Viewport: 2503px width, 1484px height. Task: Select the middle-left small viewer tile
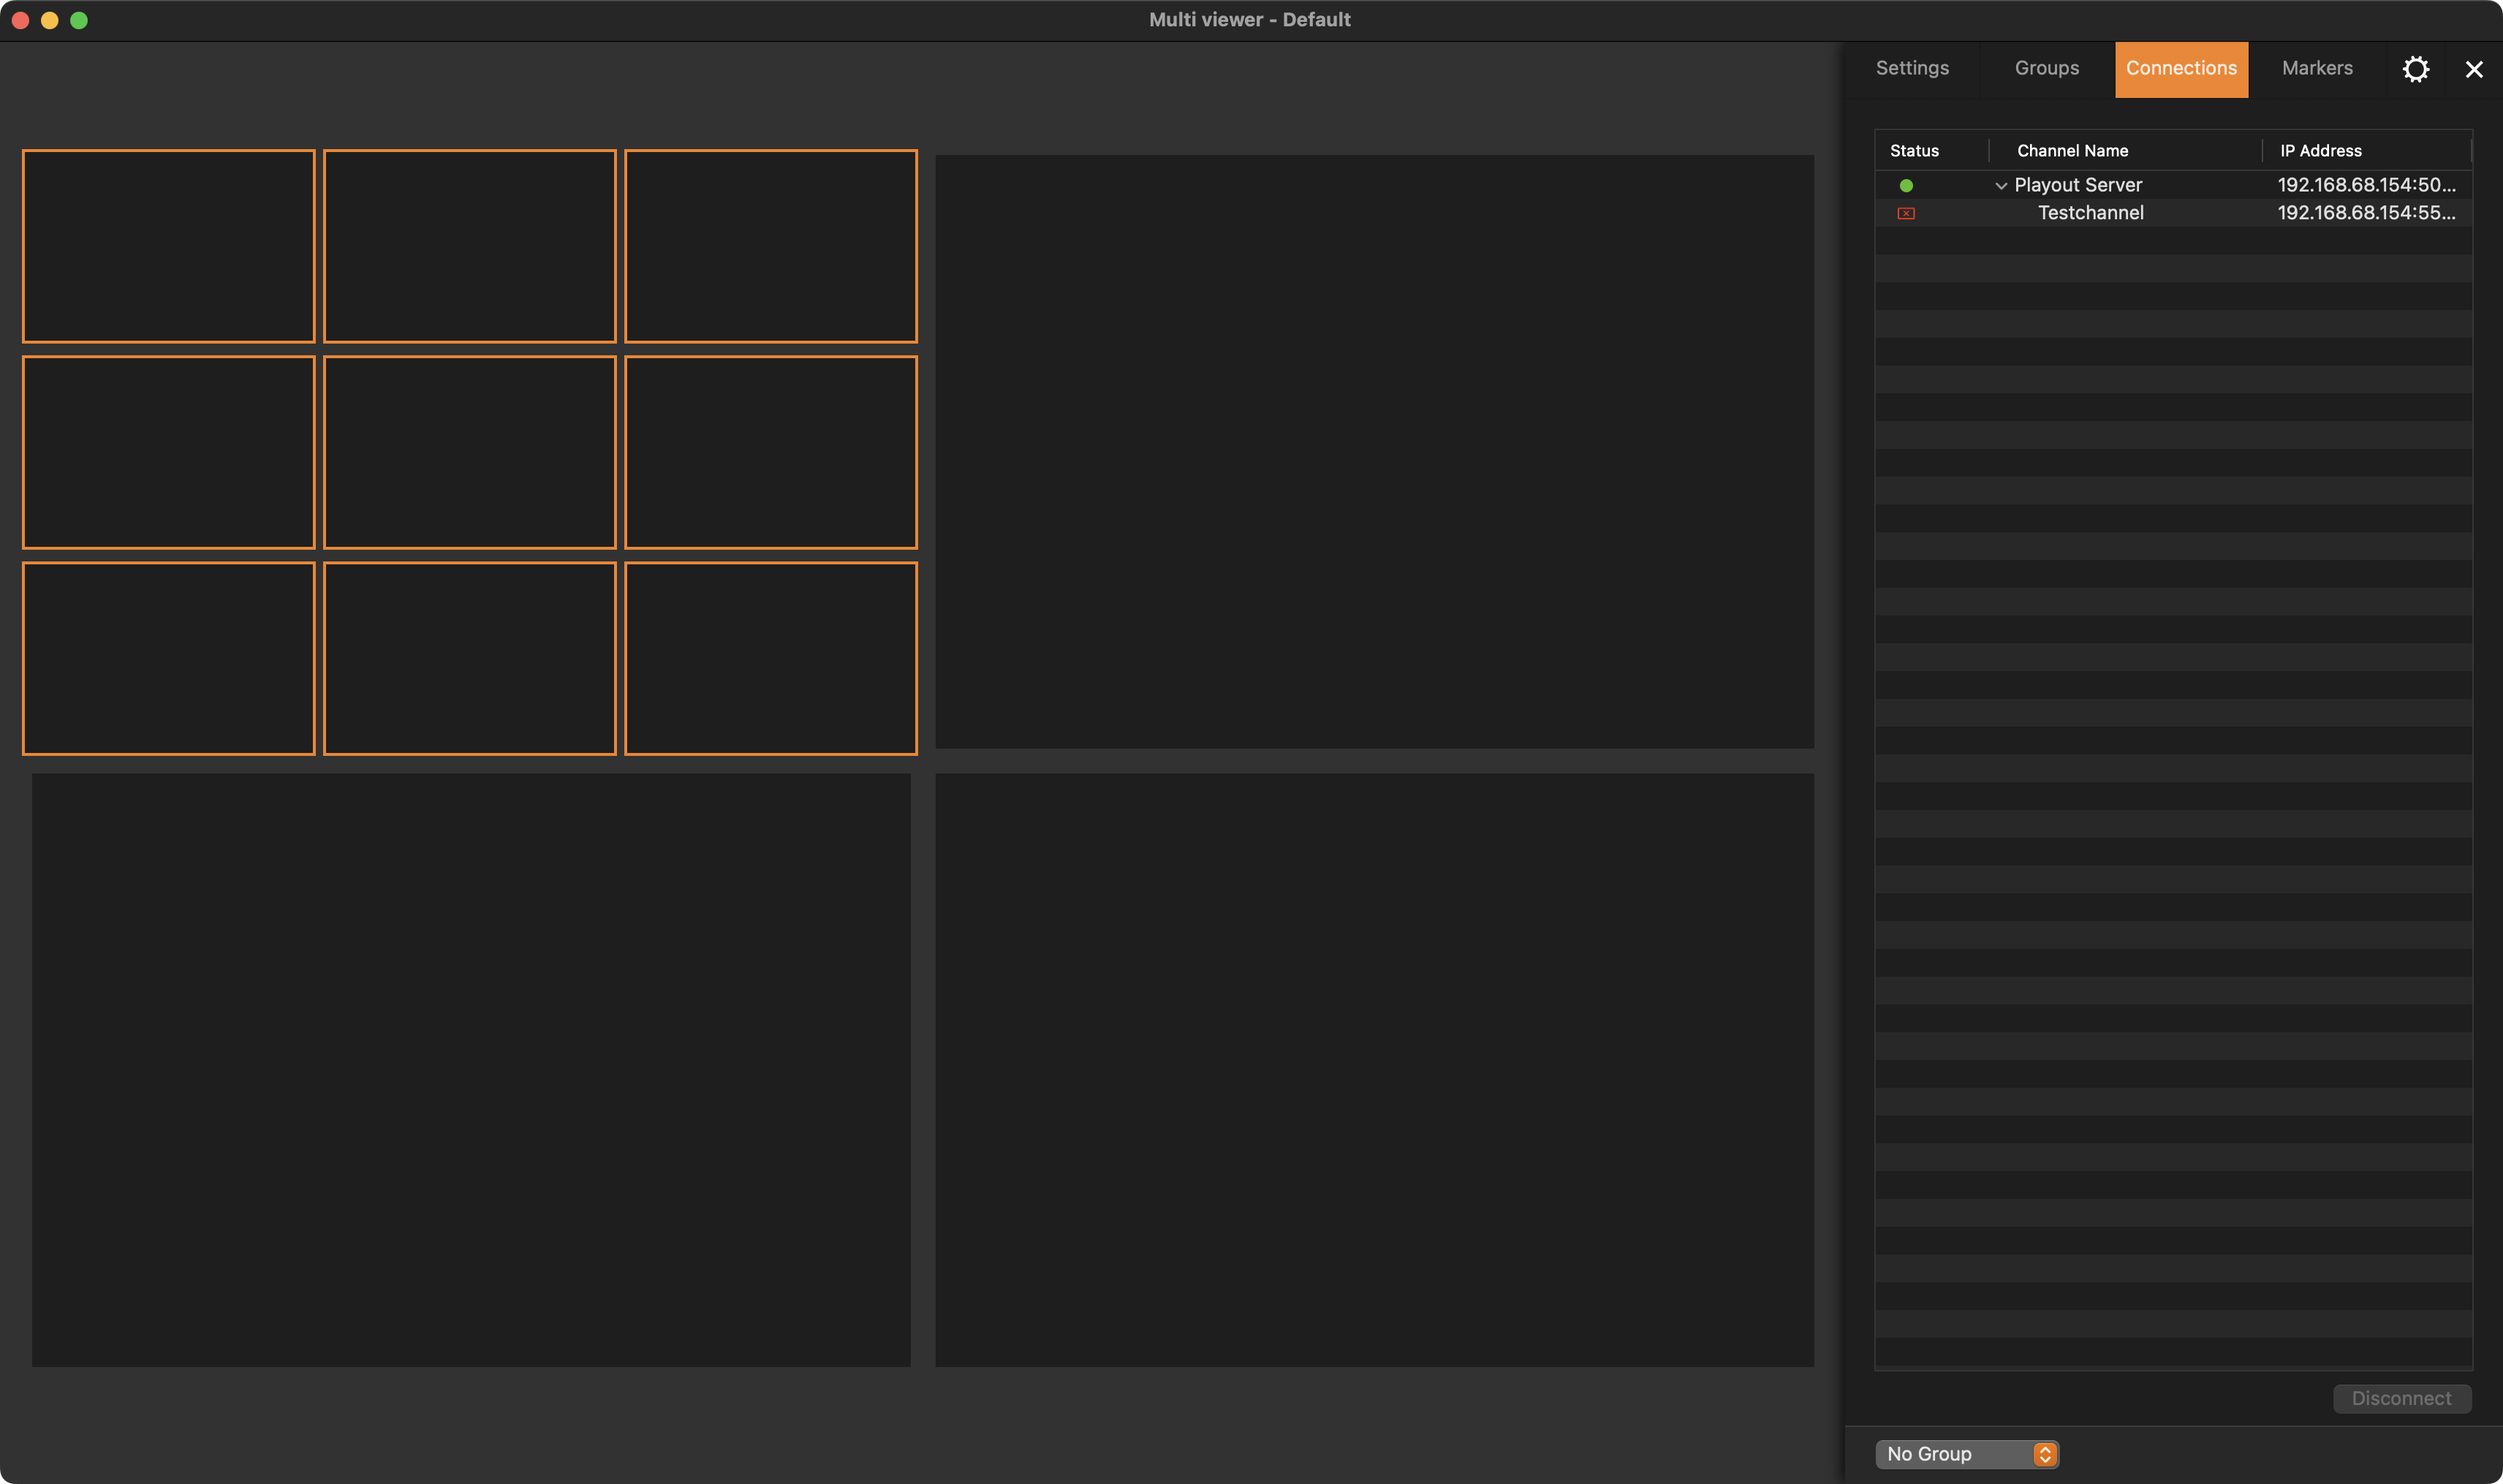pos(168,452)
